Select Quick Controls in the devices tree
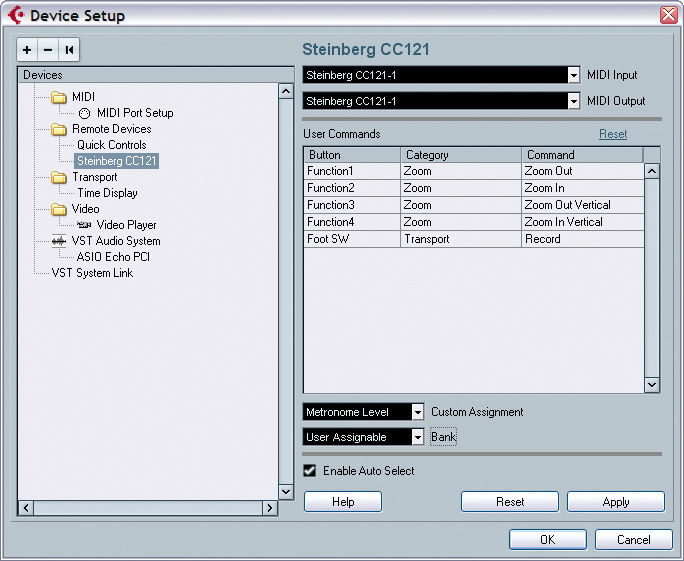Screen dimensions: 684x561 (111, 145)
